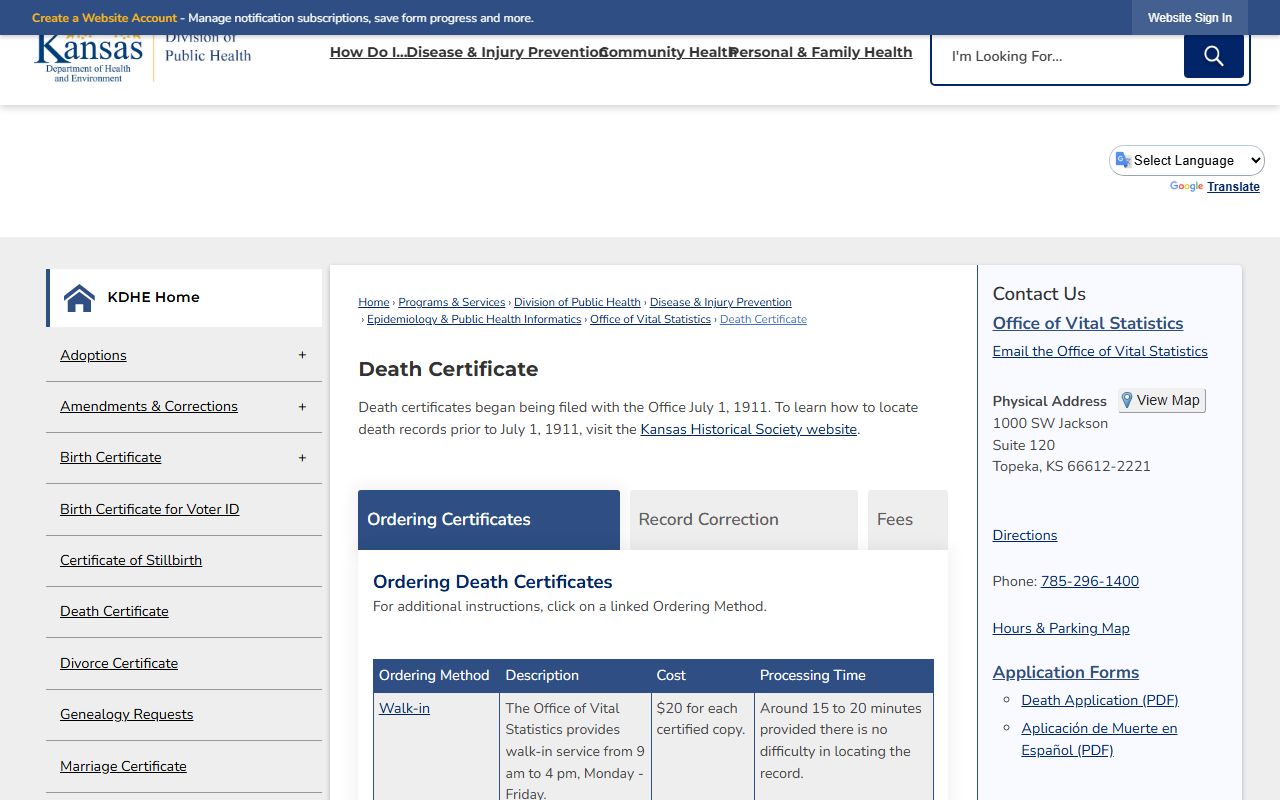Viewport: 1280px width, 800px height.
Task: Open Marriage Certificate sidebar link
Action: pos(123,766)
